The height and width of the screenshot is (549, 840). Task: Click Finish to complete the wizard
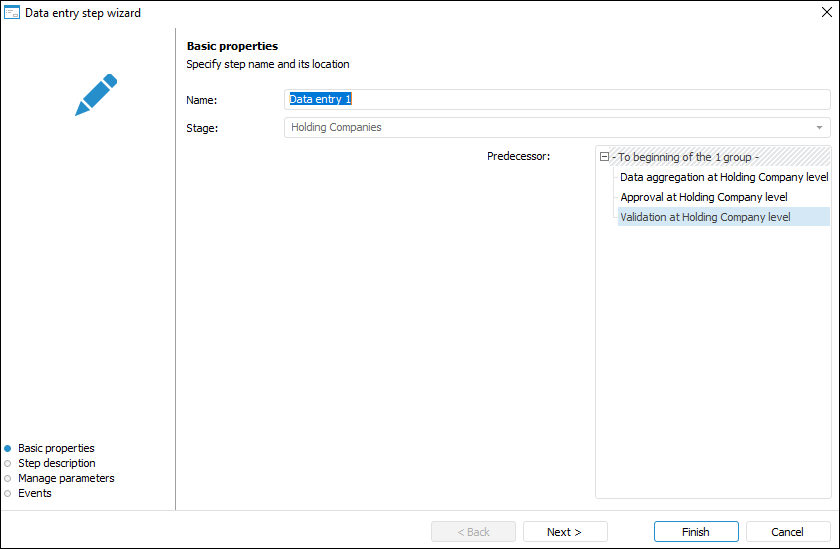coord(696,532)
